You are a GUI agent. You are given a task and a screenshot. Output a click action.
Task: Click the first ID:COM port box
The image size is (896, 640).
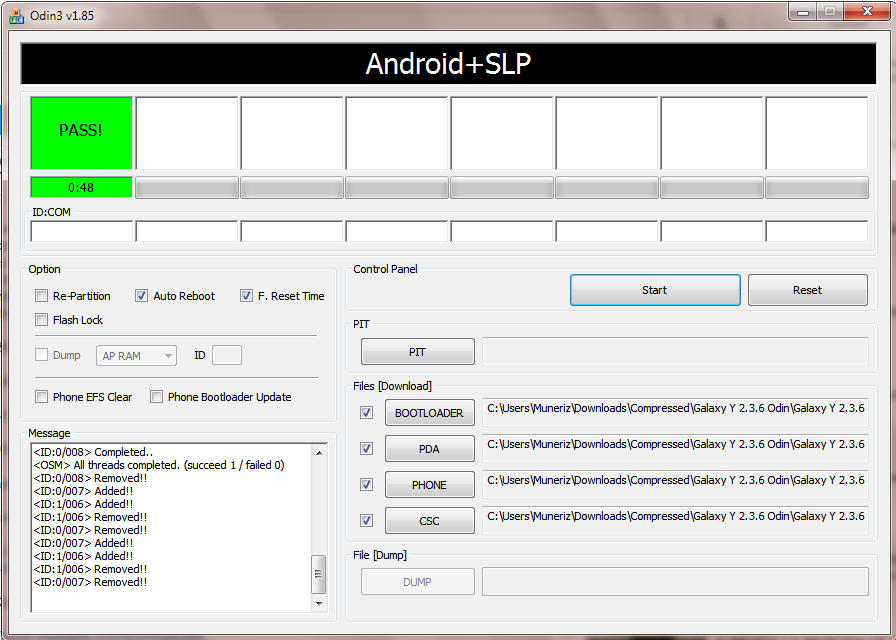(x=81, y=231)
